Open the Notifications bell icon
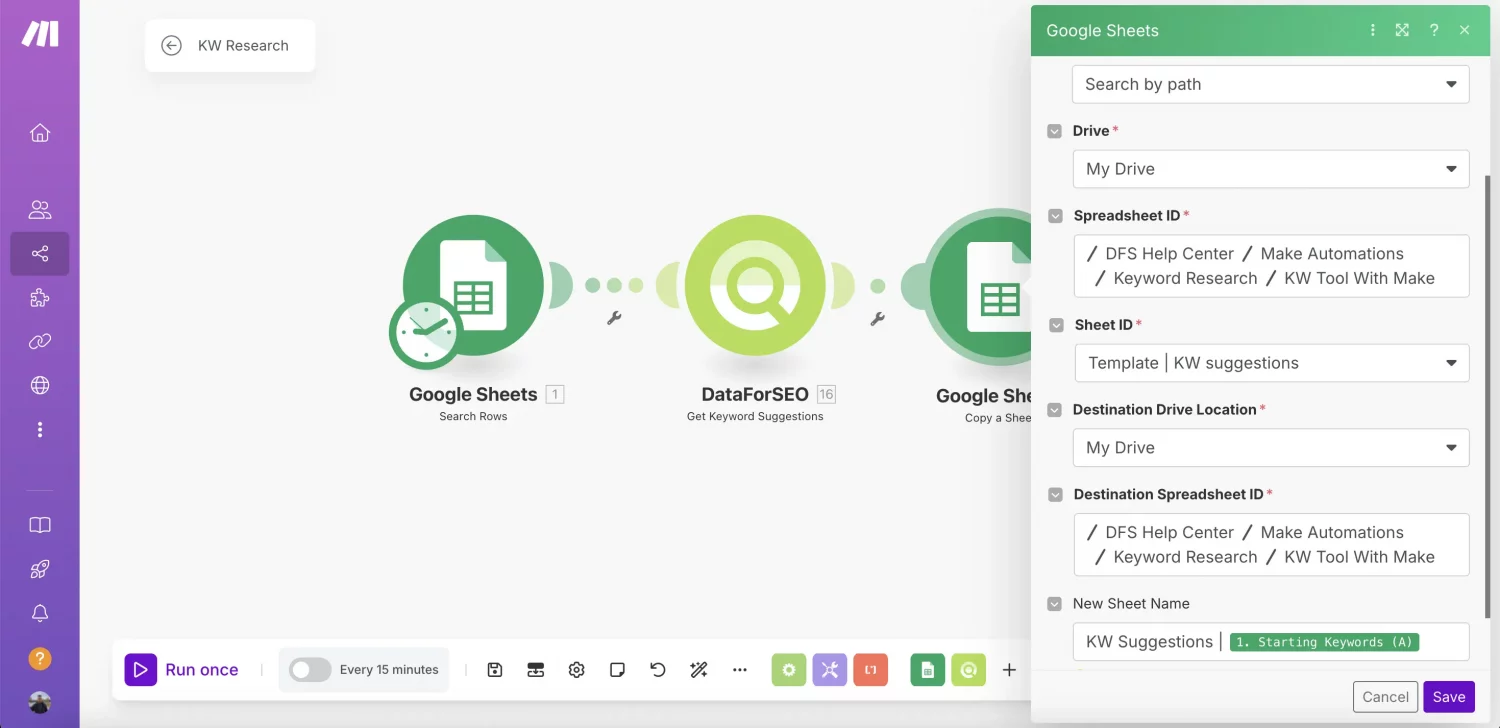This screenshot has height=728, width=1500. (x=40, y=613)
